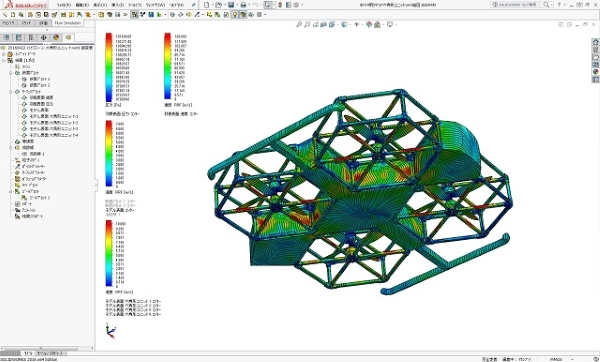Open the File menu in menu bar
This screenshot has width=600, height=362.
(64, 5)
